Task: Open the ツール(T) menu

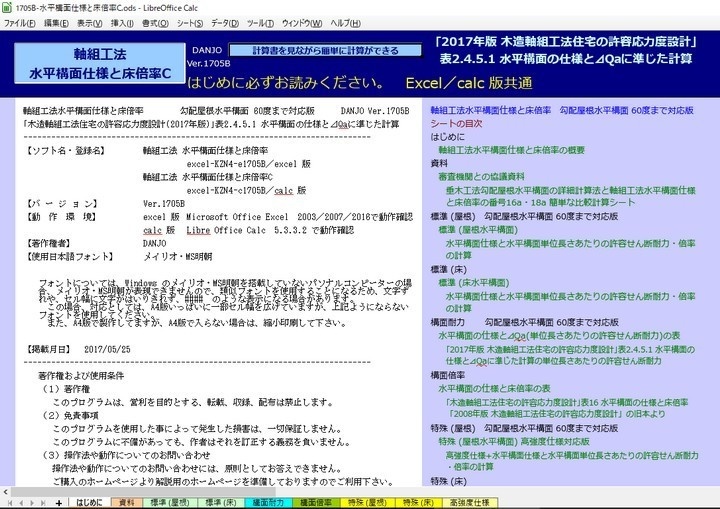Action: (x=260, y=23)
